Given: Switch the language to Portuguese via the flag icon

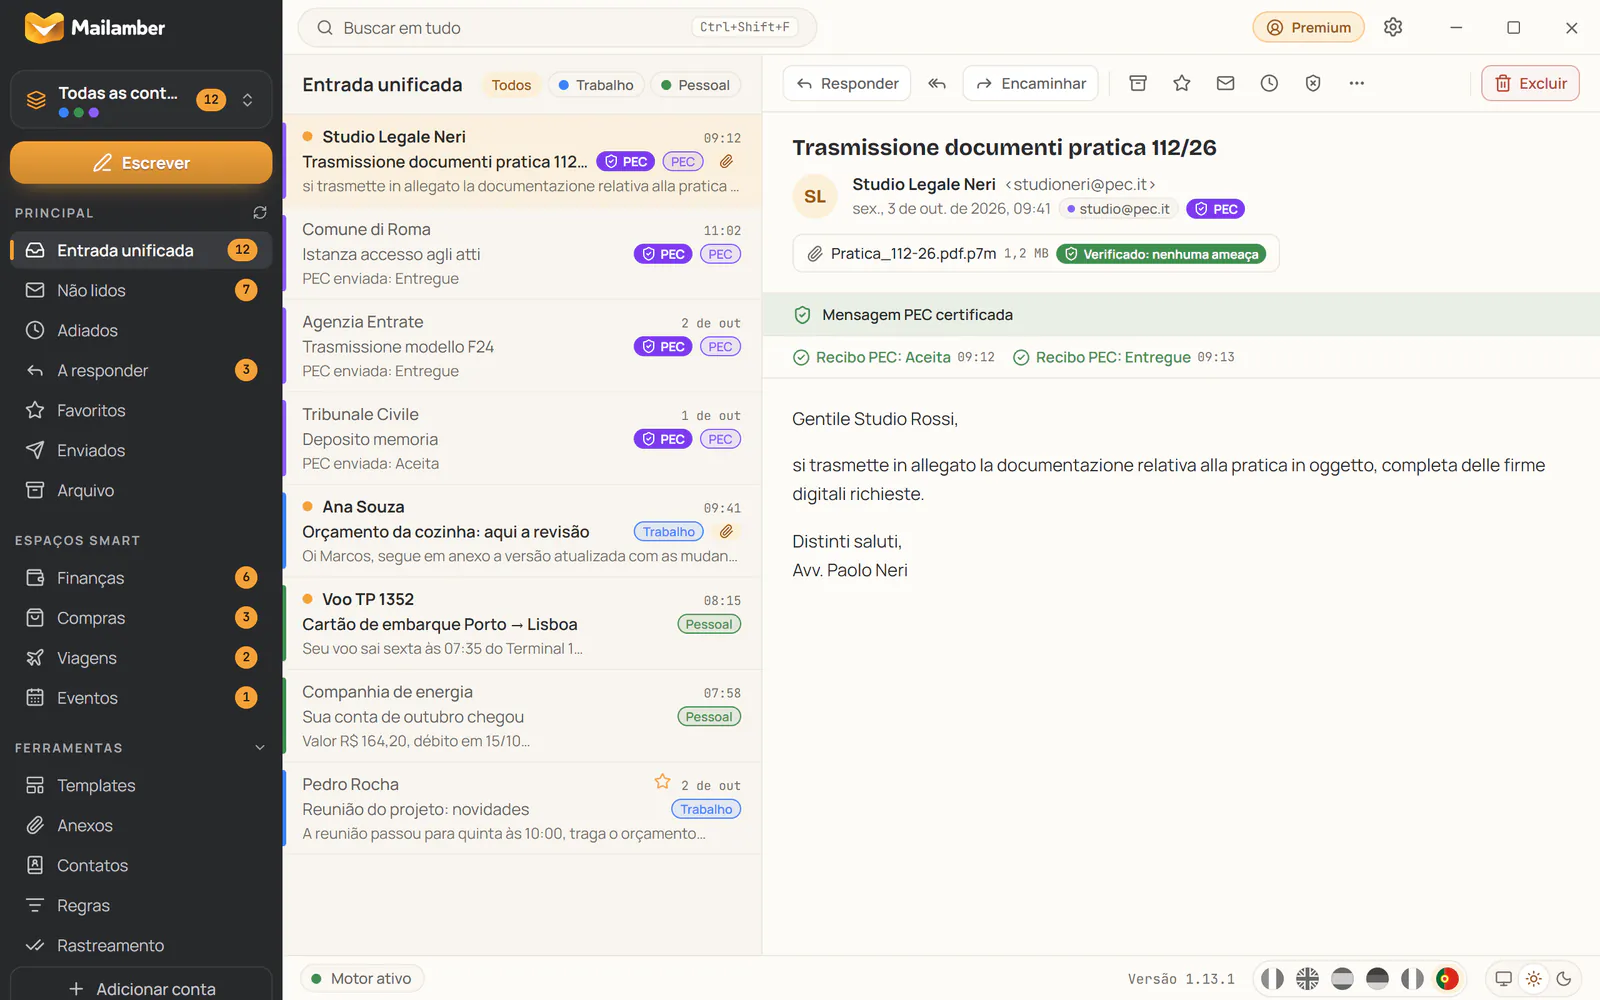Looking at the screenshot, I should (x=1447, y=979).
